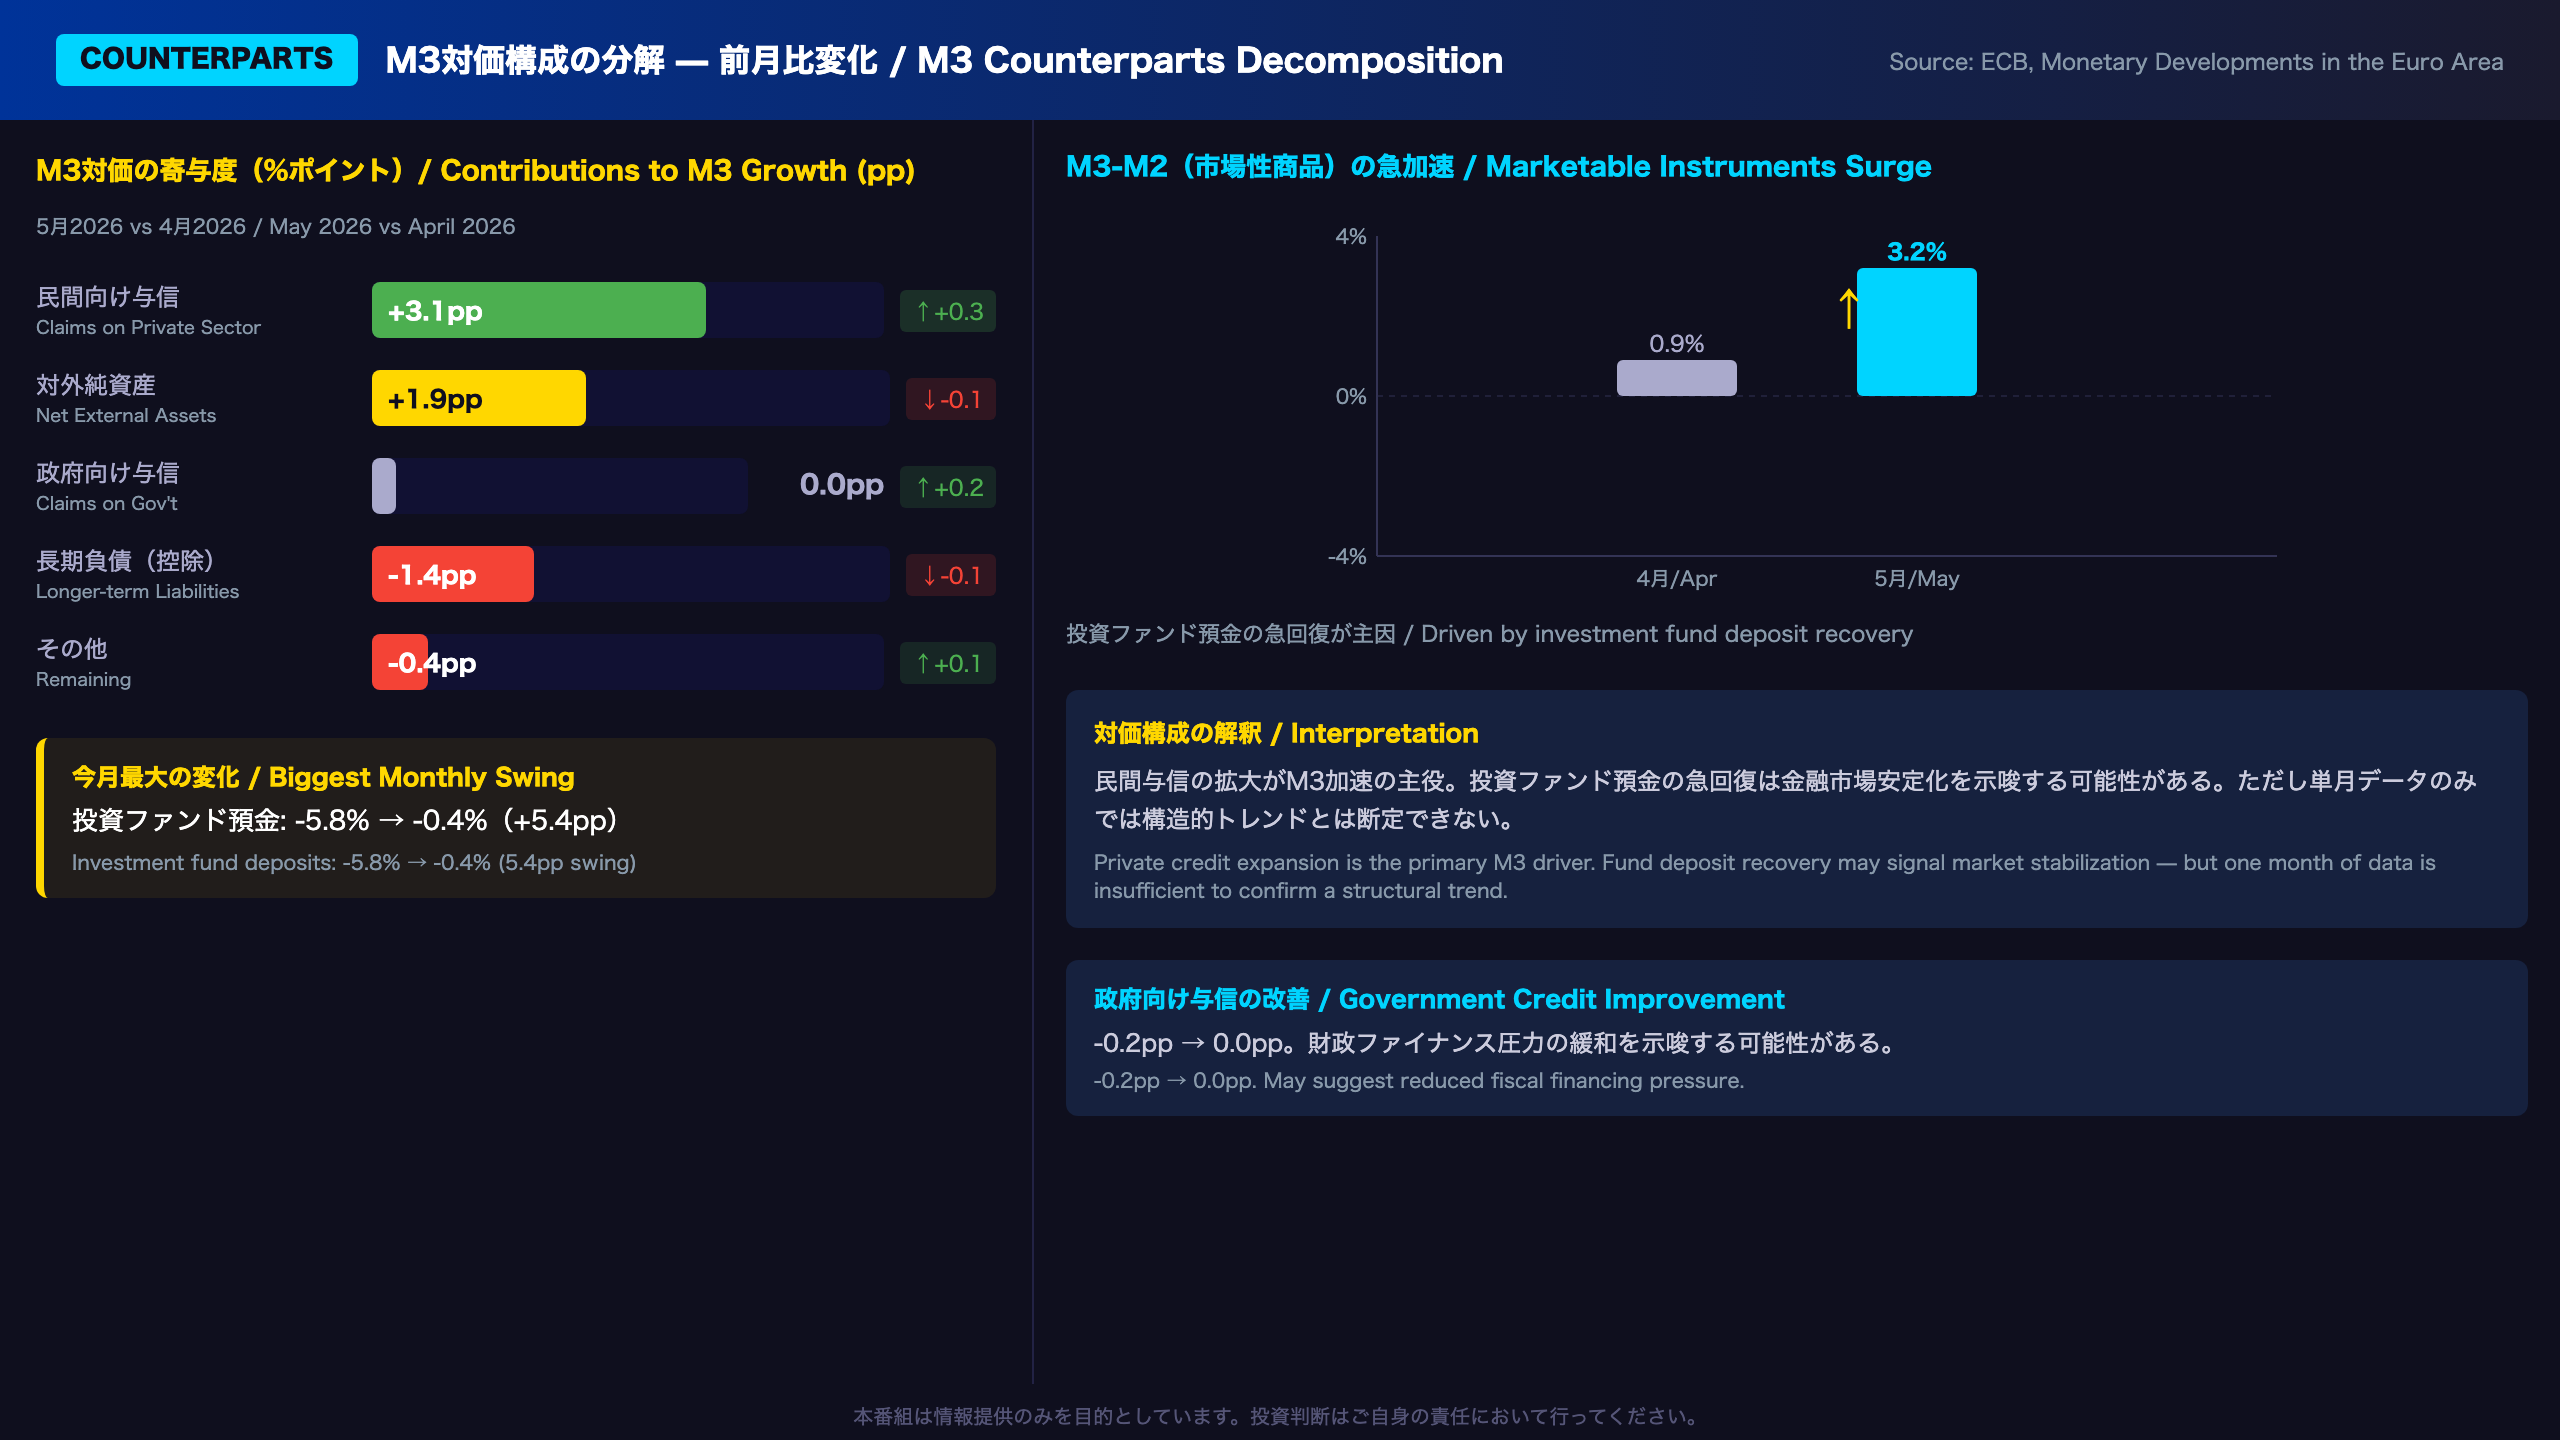Click the grey 0.9% April bar
Viewport: 2560px width, 1440px height.
(x=1677, y=378)
